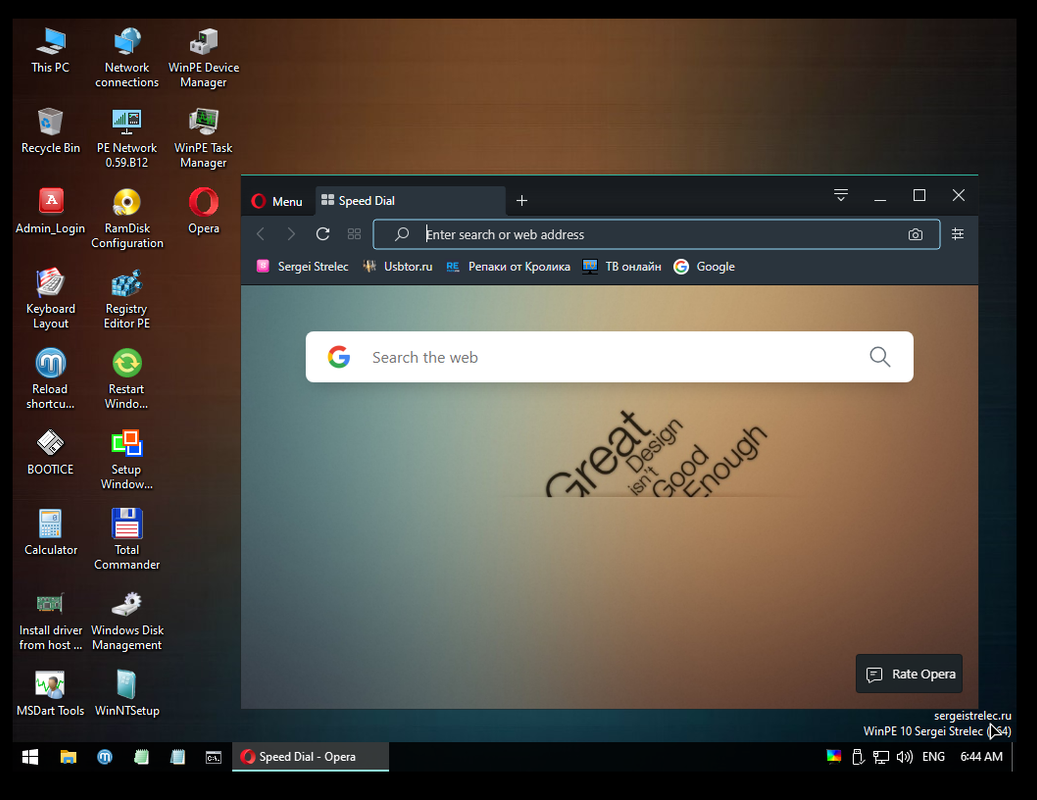Open the Google bookmark in bookmarks bar
1037x800 pixels.
704,266
